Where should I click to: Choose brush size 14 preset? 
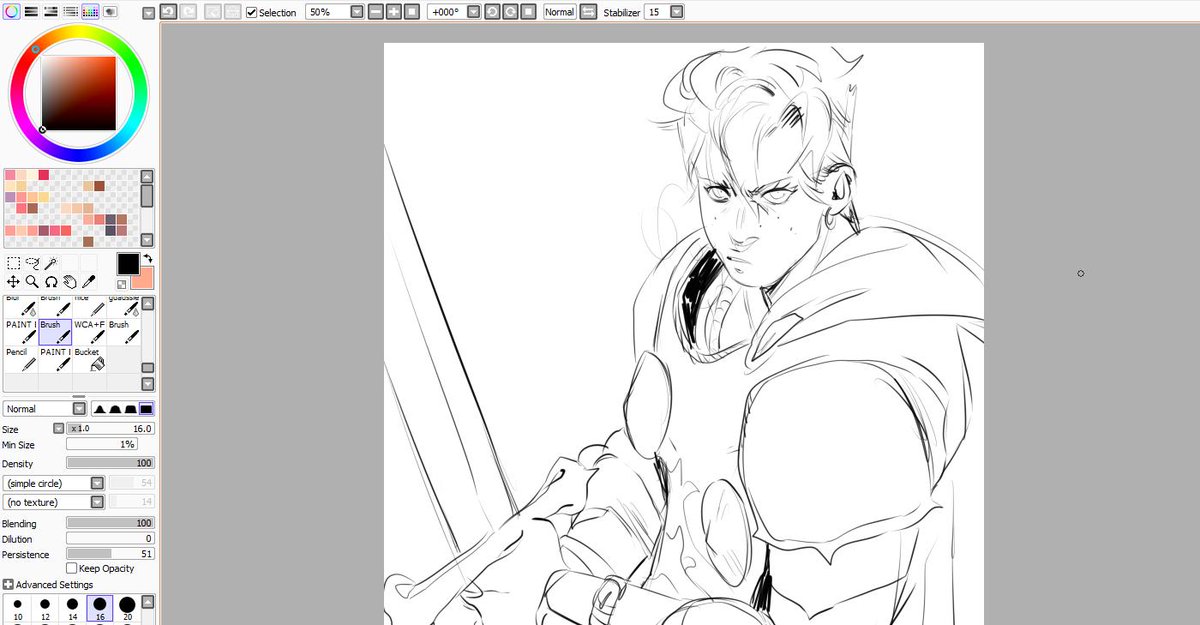(72, 610)
